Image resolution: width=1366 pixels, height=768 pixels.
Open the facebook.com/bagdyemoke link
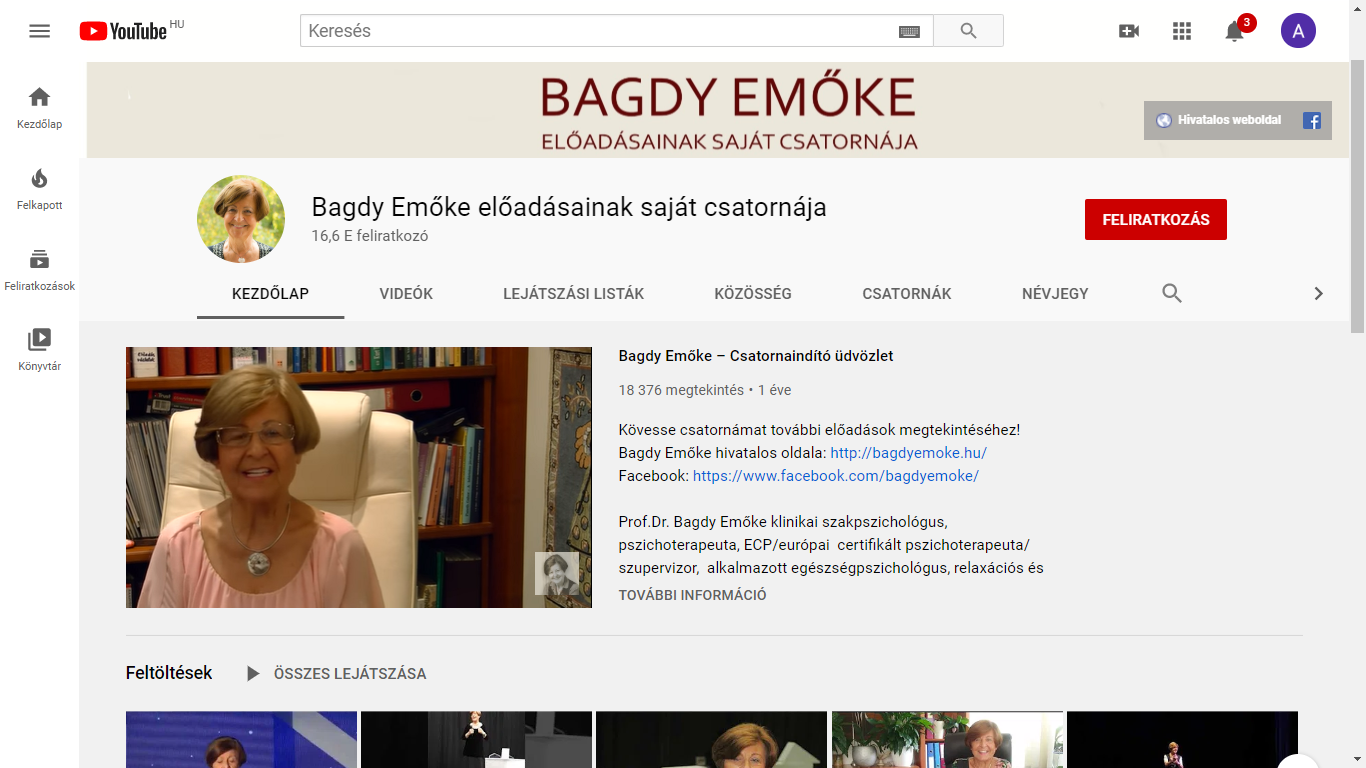point(836,476)
